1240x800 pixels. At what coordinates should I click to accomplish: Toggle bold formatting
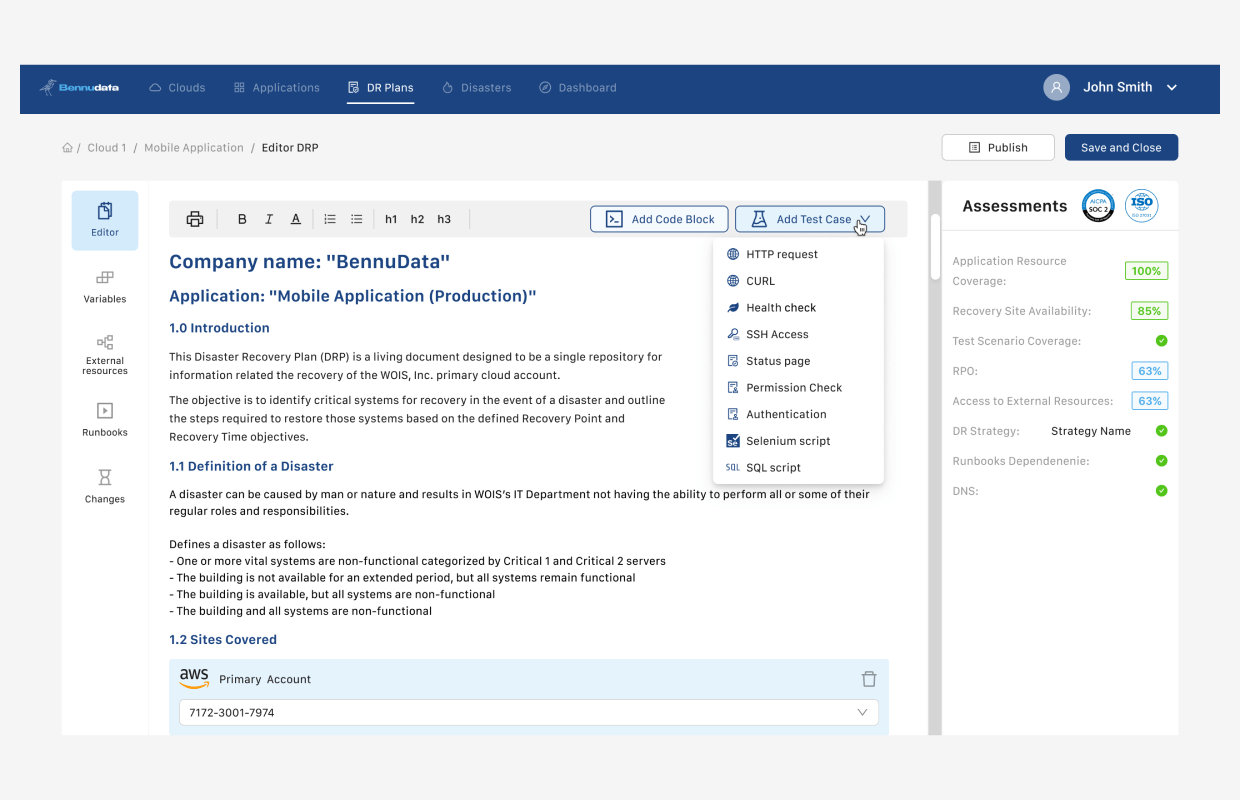pos(242,219)
